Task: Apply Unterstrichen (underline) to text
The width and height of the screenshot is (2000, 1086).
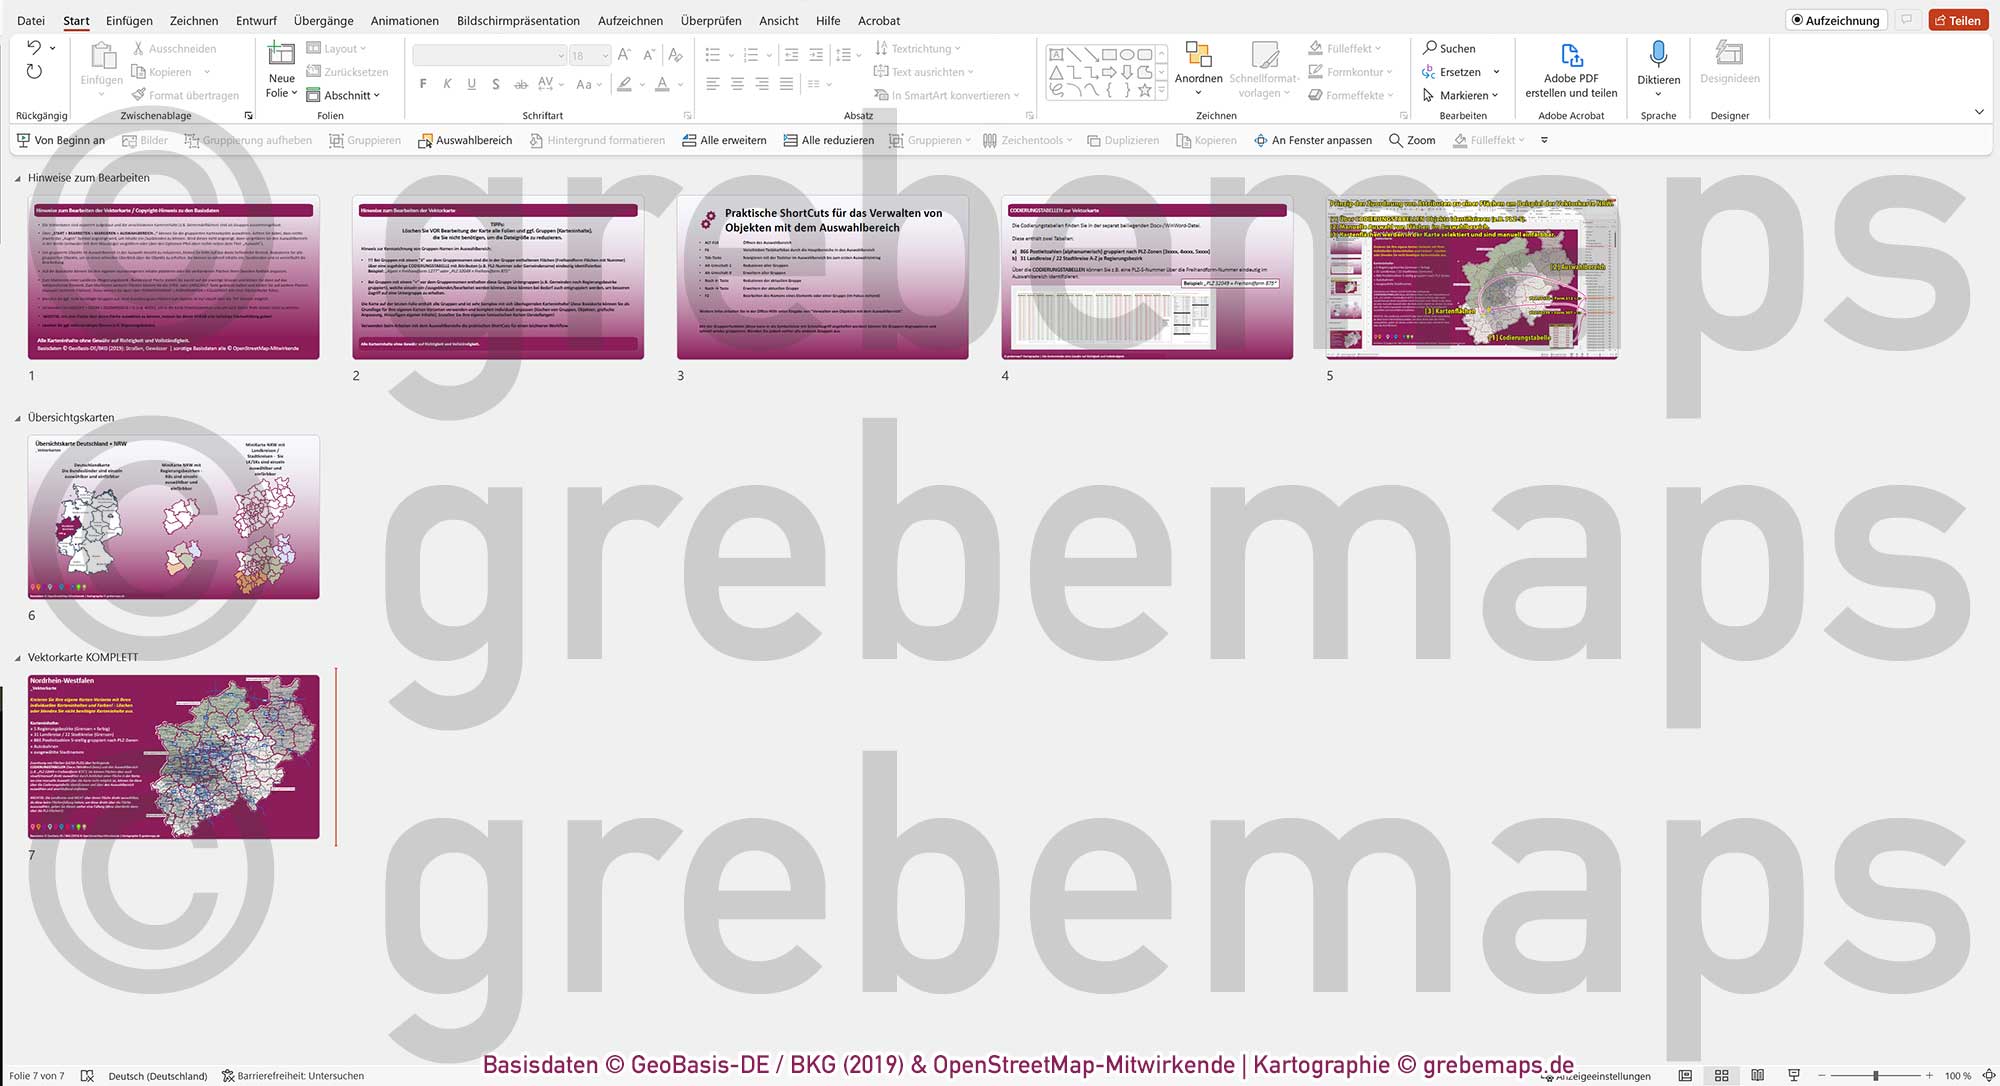Action: click(x=471, y=85)
